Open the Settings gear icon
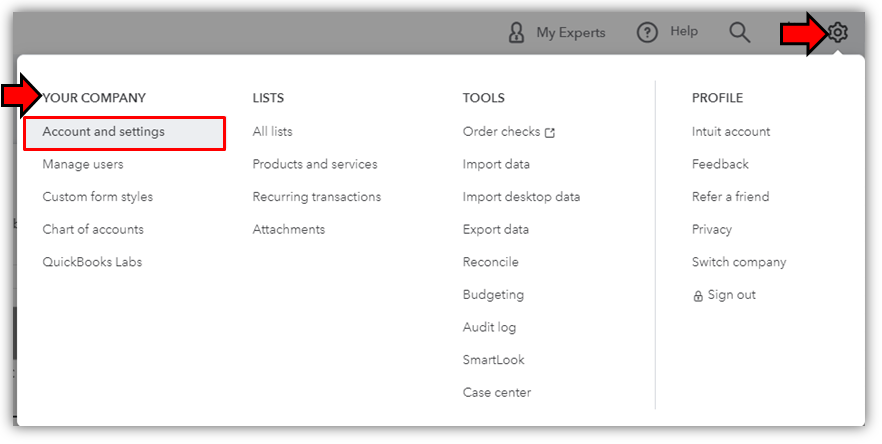 pos(838,32)
